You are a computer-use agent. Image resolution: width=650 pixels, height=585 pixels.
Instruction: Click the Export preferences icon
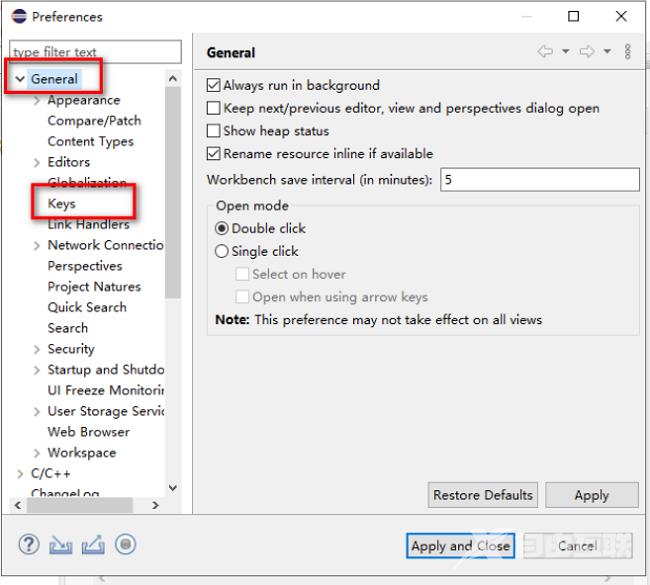pyautogui.click(x=93, y=545)
